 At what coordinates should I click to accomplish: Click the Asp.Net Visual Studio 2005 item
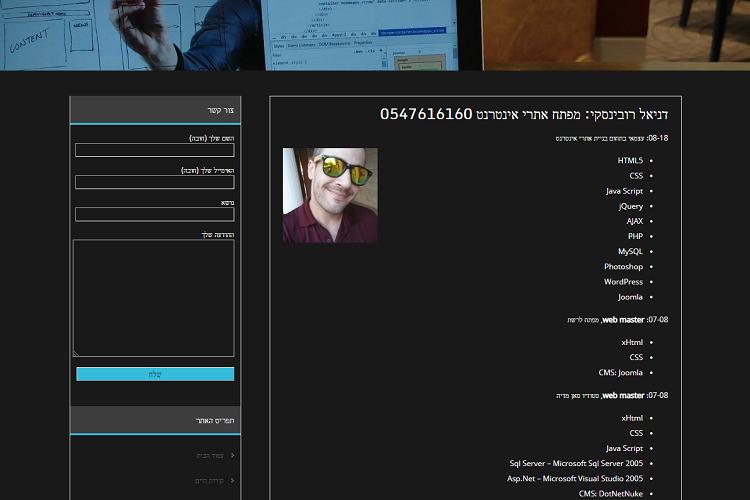click(575, 478)
